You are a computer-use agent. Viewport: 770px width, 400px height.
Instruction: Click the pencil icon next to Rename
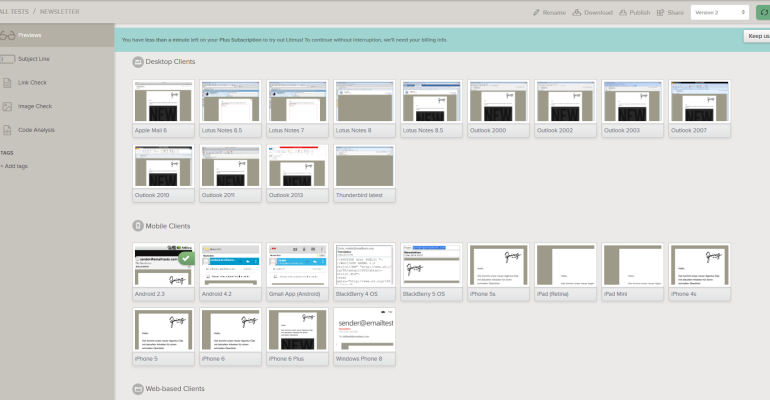click(x=536, y=12)
